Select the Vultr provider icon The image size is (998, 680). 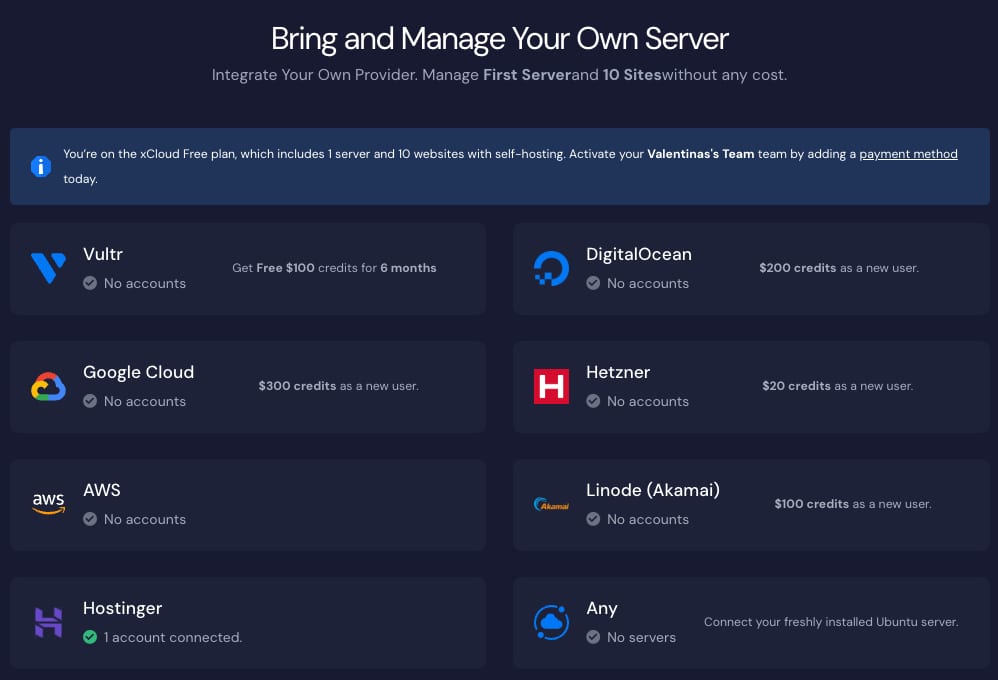[x=50, y=268]
